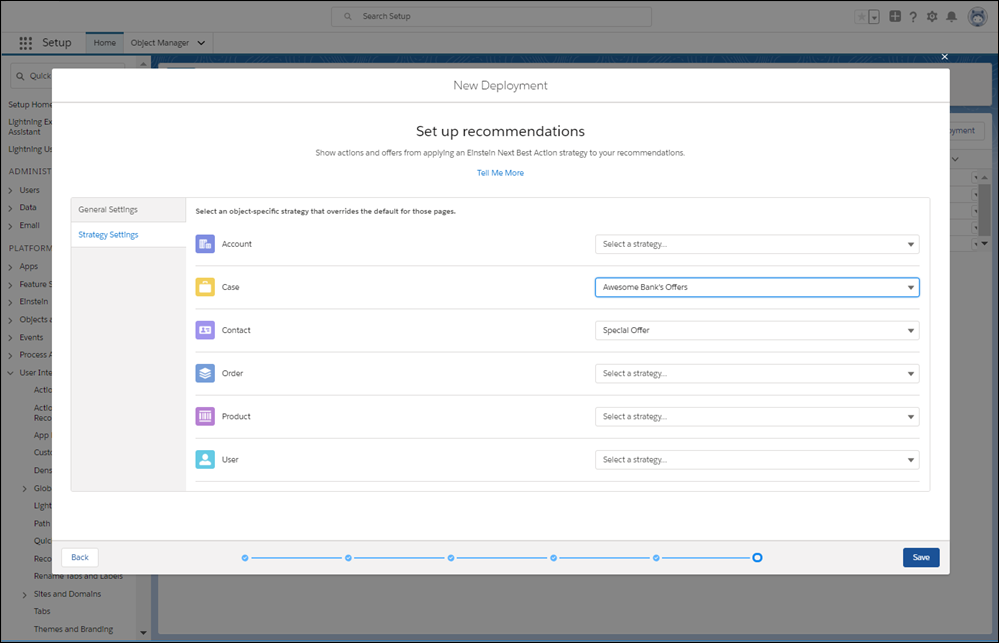Switch to the Home tab

[x=104, y=43]
